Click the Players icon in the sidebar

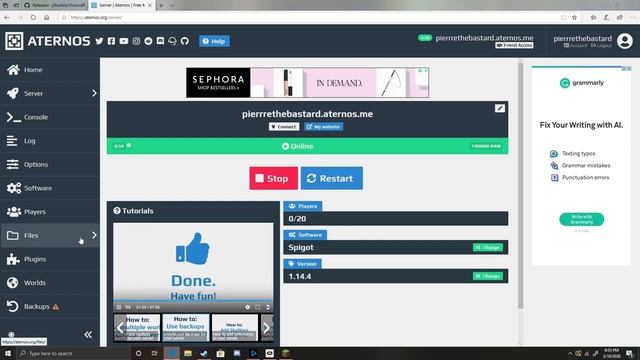pyautogui.click(x=13, y=211)
